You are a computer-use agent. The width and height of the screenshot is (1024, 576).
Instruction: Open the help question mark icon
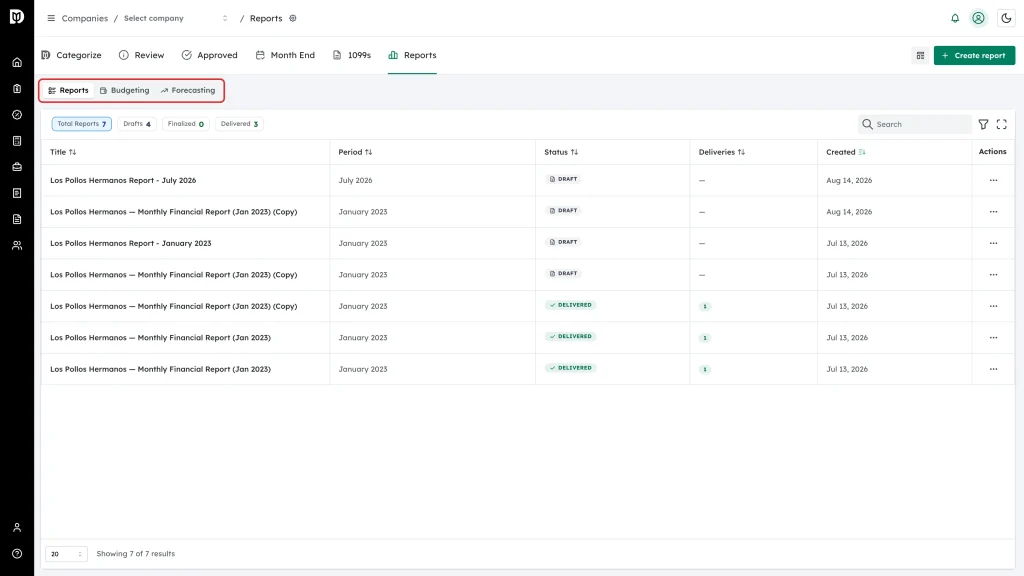tap(17, 554)
